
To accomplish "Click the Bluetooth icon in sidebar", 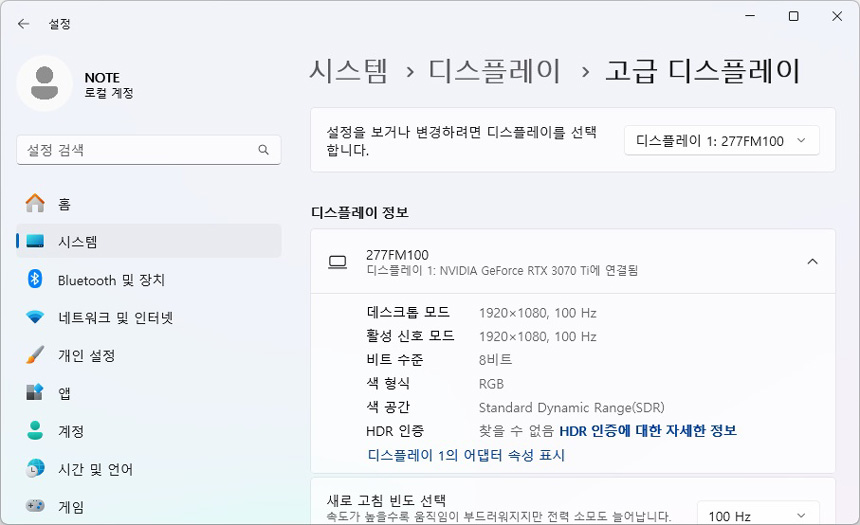I will click(35, 280).
